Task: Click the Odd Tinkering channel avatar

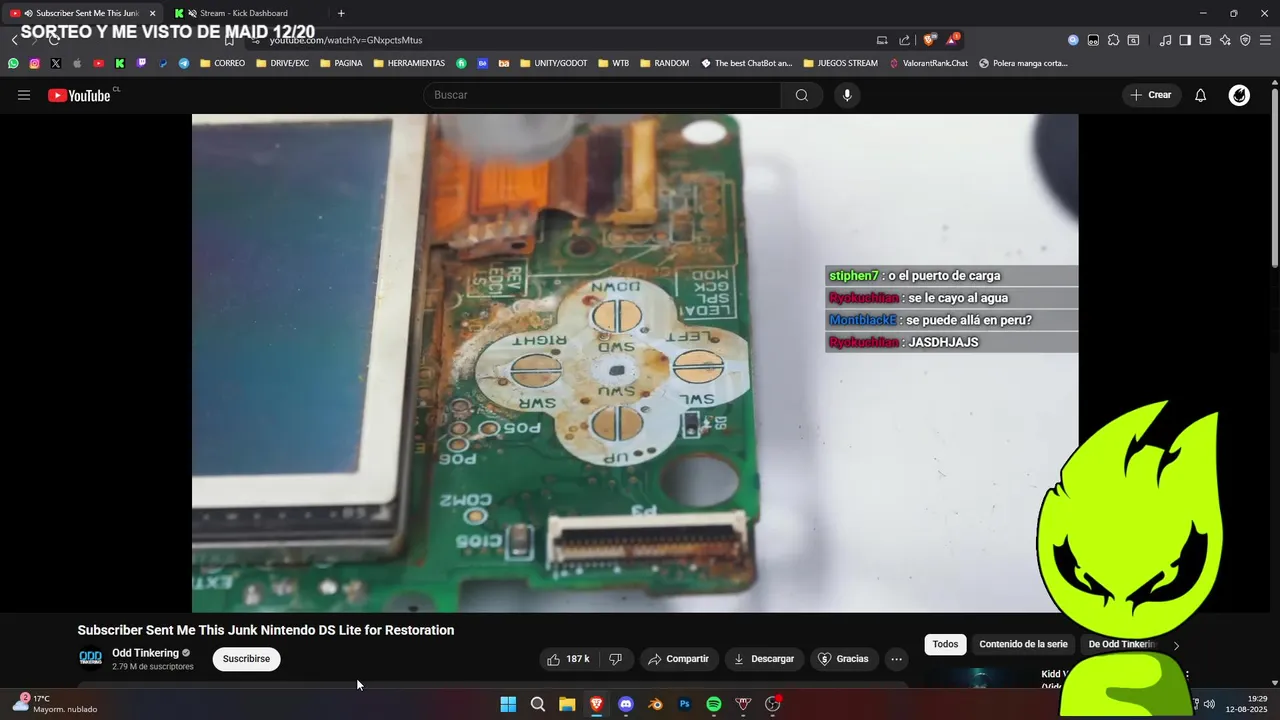Action: (x=90, y=658)
